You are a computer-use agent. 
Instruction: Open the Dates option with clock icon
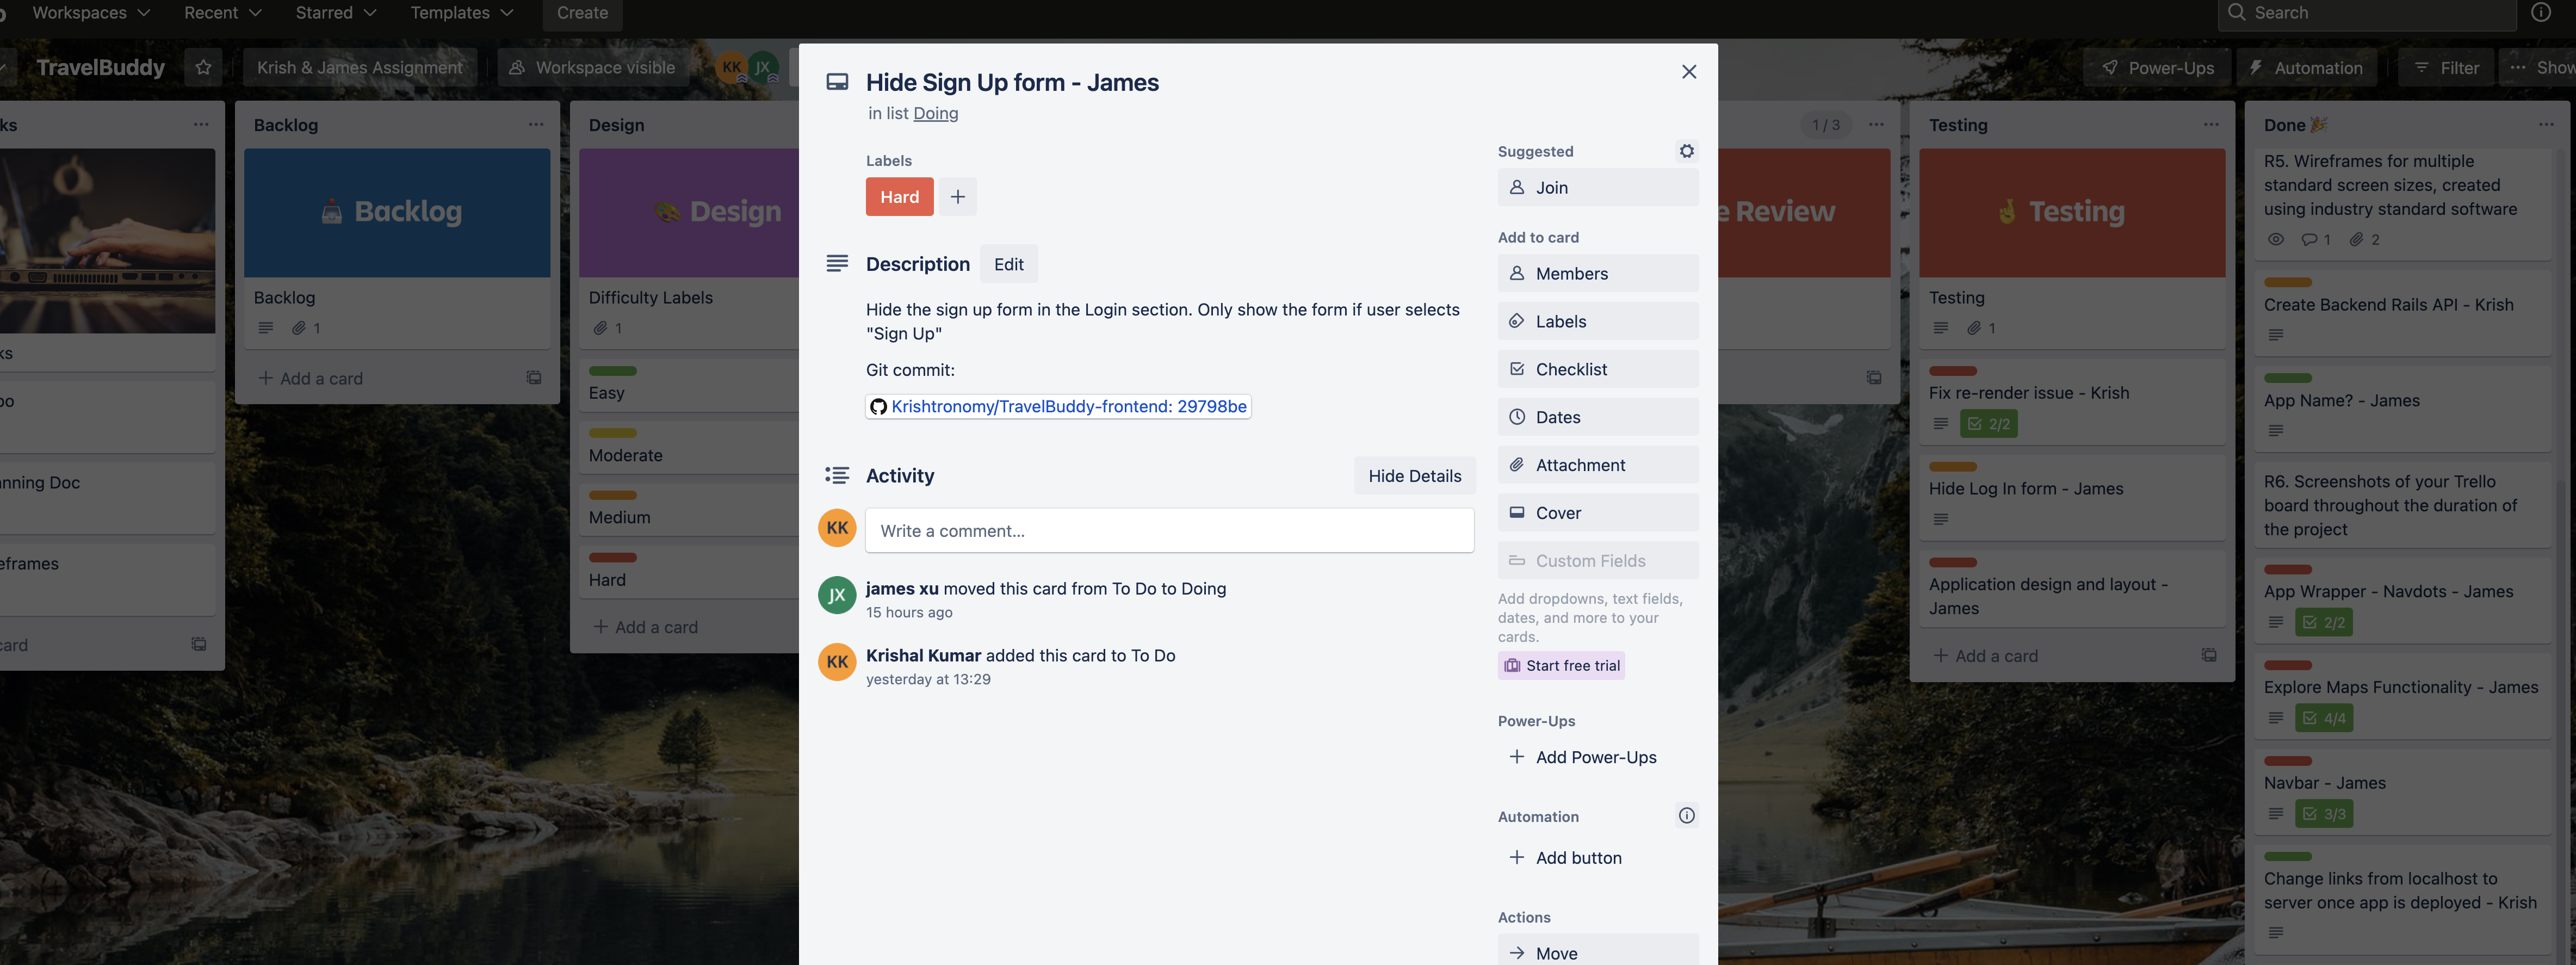pyautogui.click(x=1597, y=417)
